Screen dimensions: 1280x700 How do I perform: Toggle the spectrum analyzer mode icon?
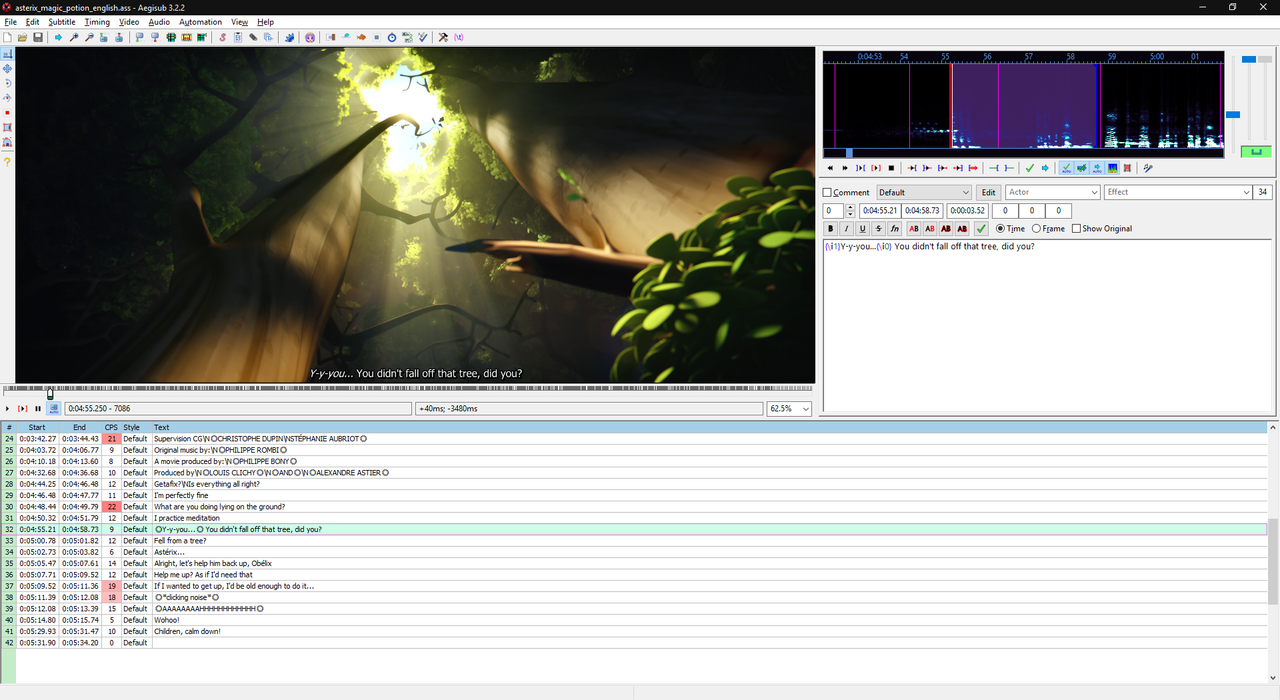(1112, 168)
